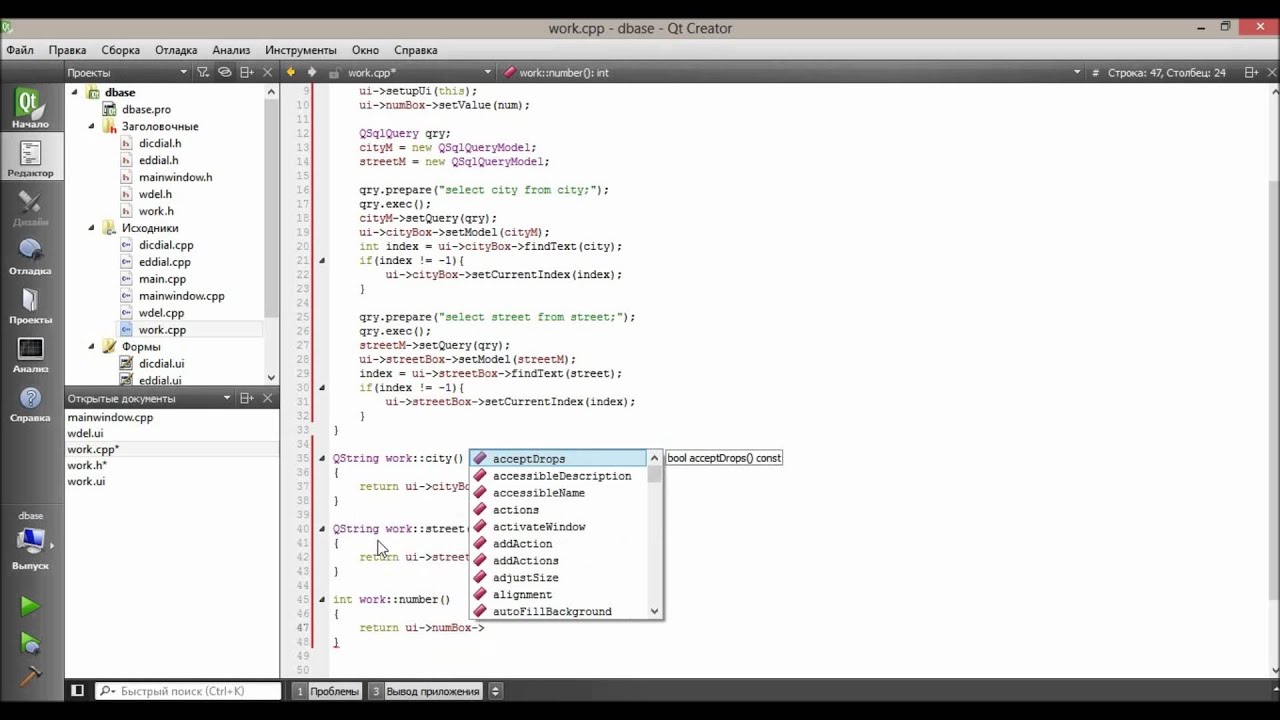Open the Правка menu

[x=67, y=50]
